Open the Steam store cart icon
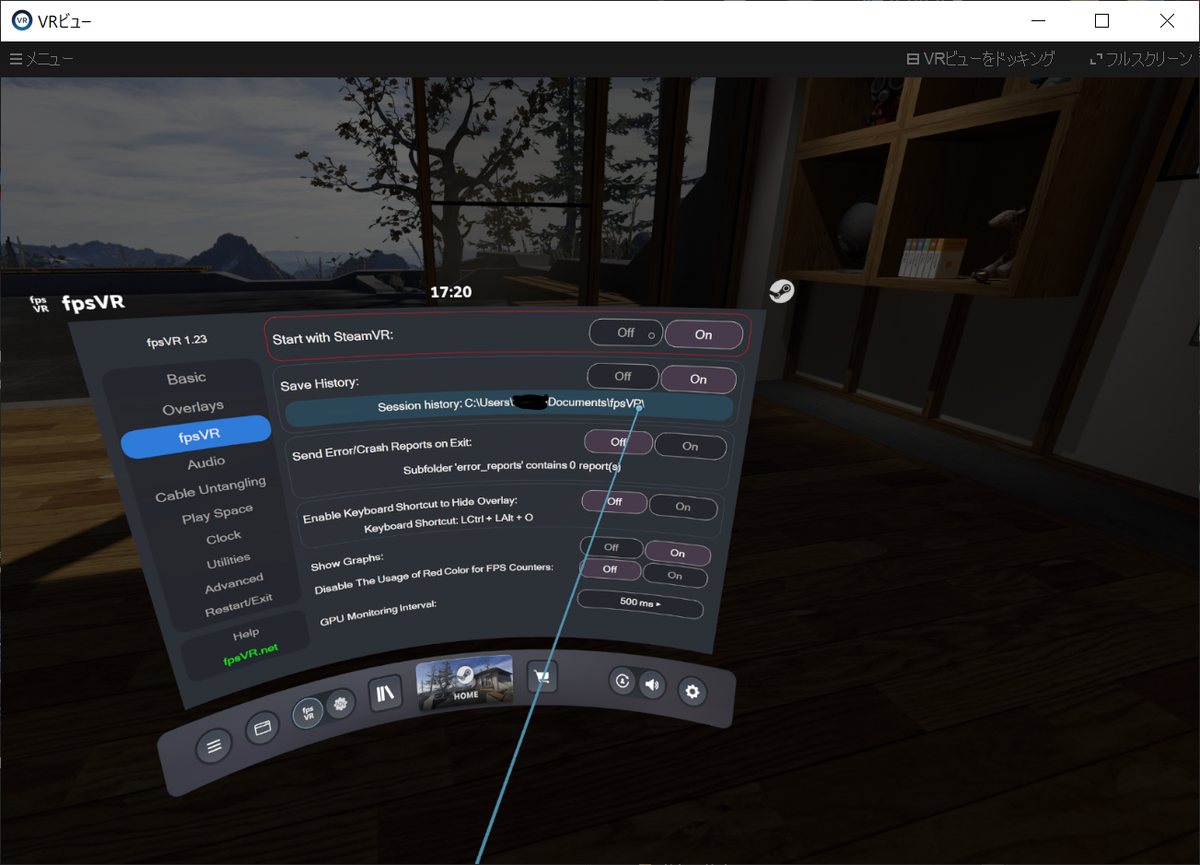Viewport: 1200px width, 865px height. (x=541, y=677)
